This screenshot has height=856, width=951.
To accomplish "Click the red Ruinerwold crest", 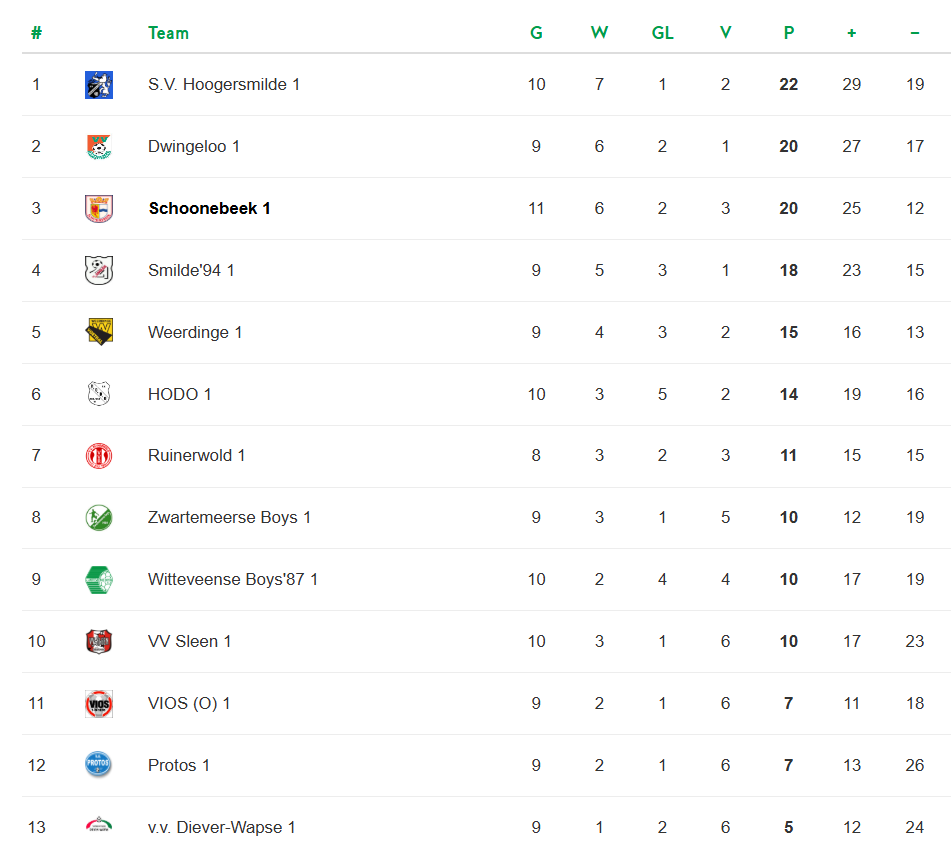I will pos(99,456).
